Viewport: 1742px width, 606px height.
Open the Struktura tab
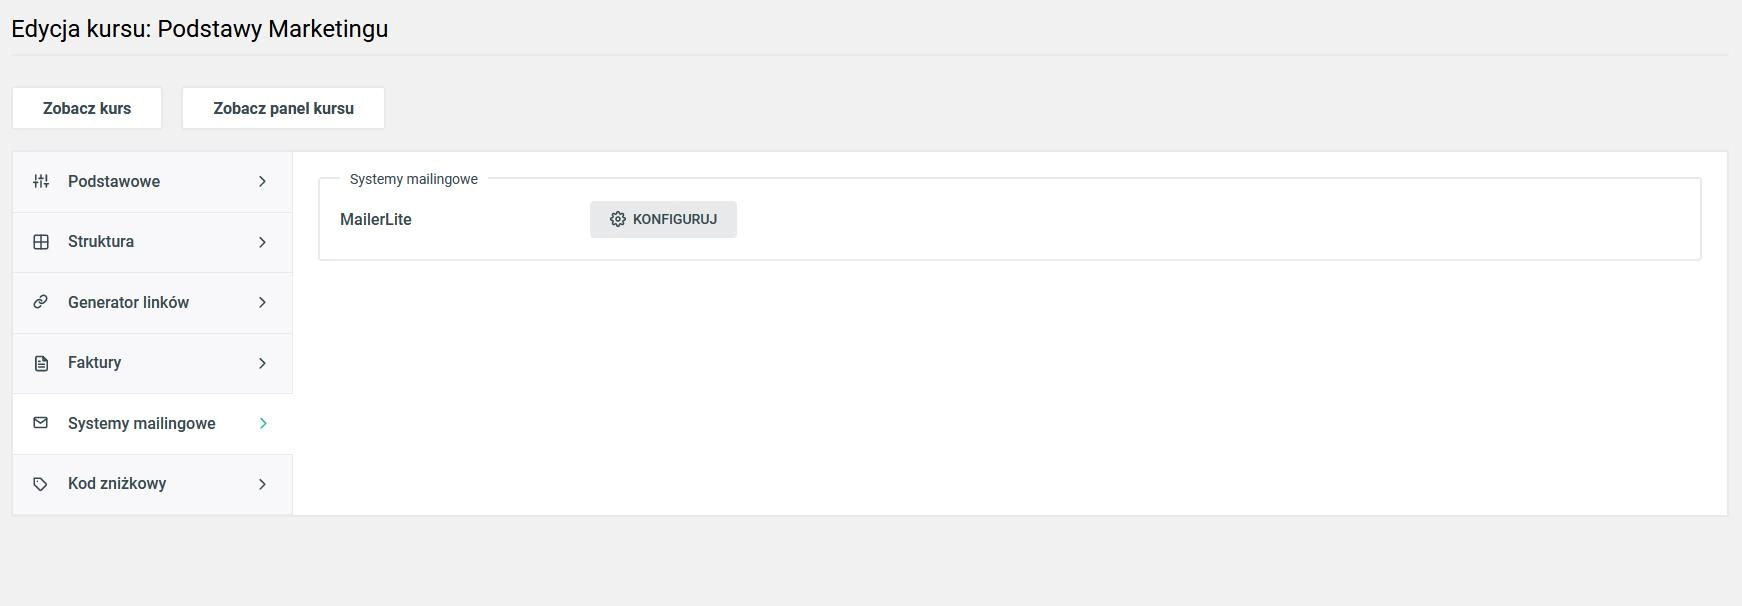(x=152, y=242)
